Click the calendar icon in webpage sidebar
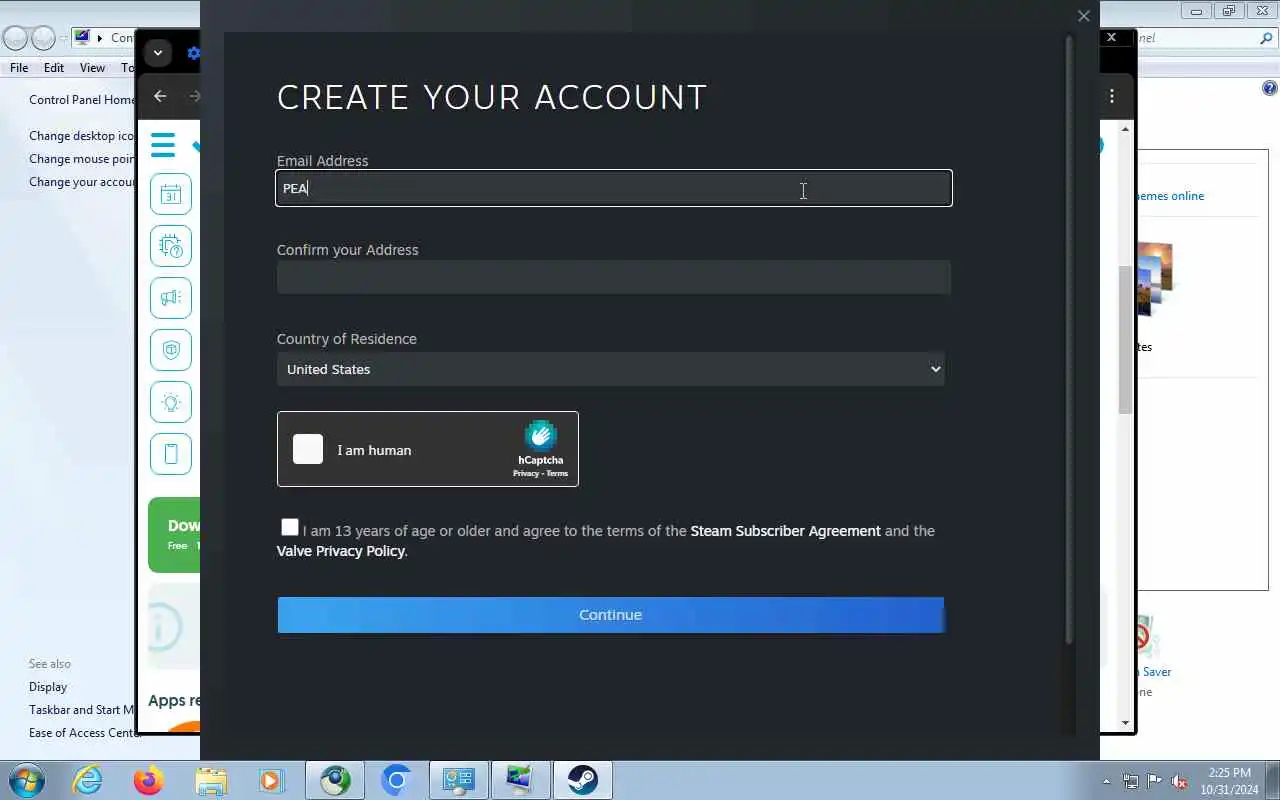1280x800 pixels. [x=171, y=194]
